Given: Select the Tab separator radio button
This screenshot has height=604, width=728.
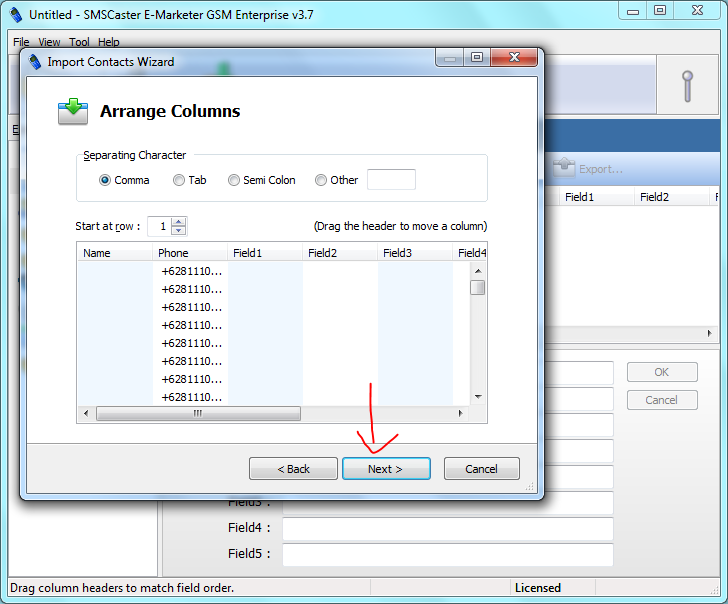Looking at the screenshot, I should pos(179,180).
